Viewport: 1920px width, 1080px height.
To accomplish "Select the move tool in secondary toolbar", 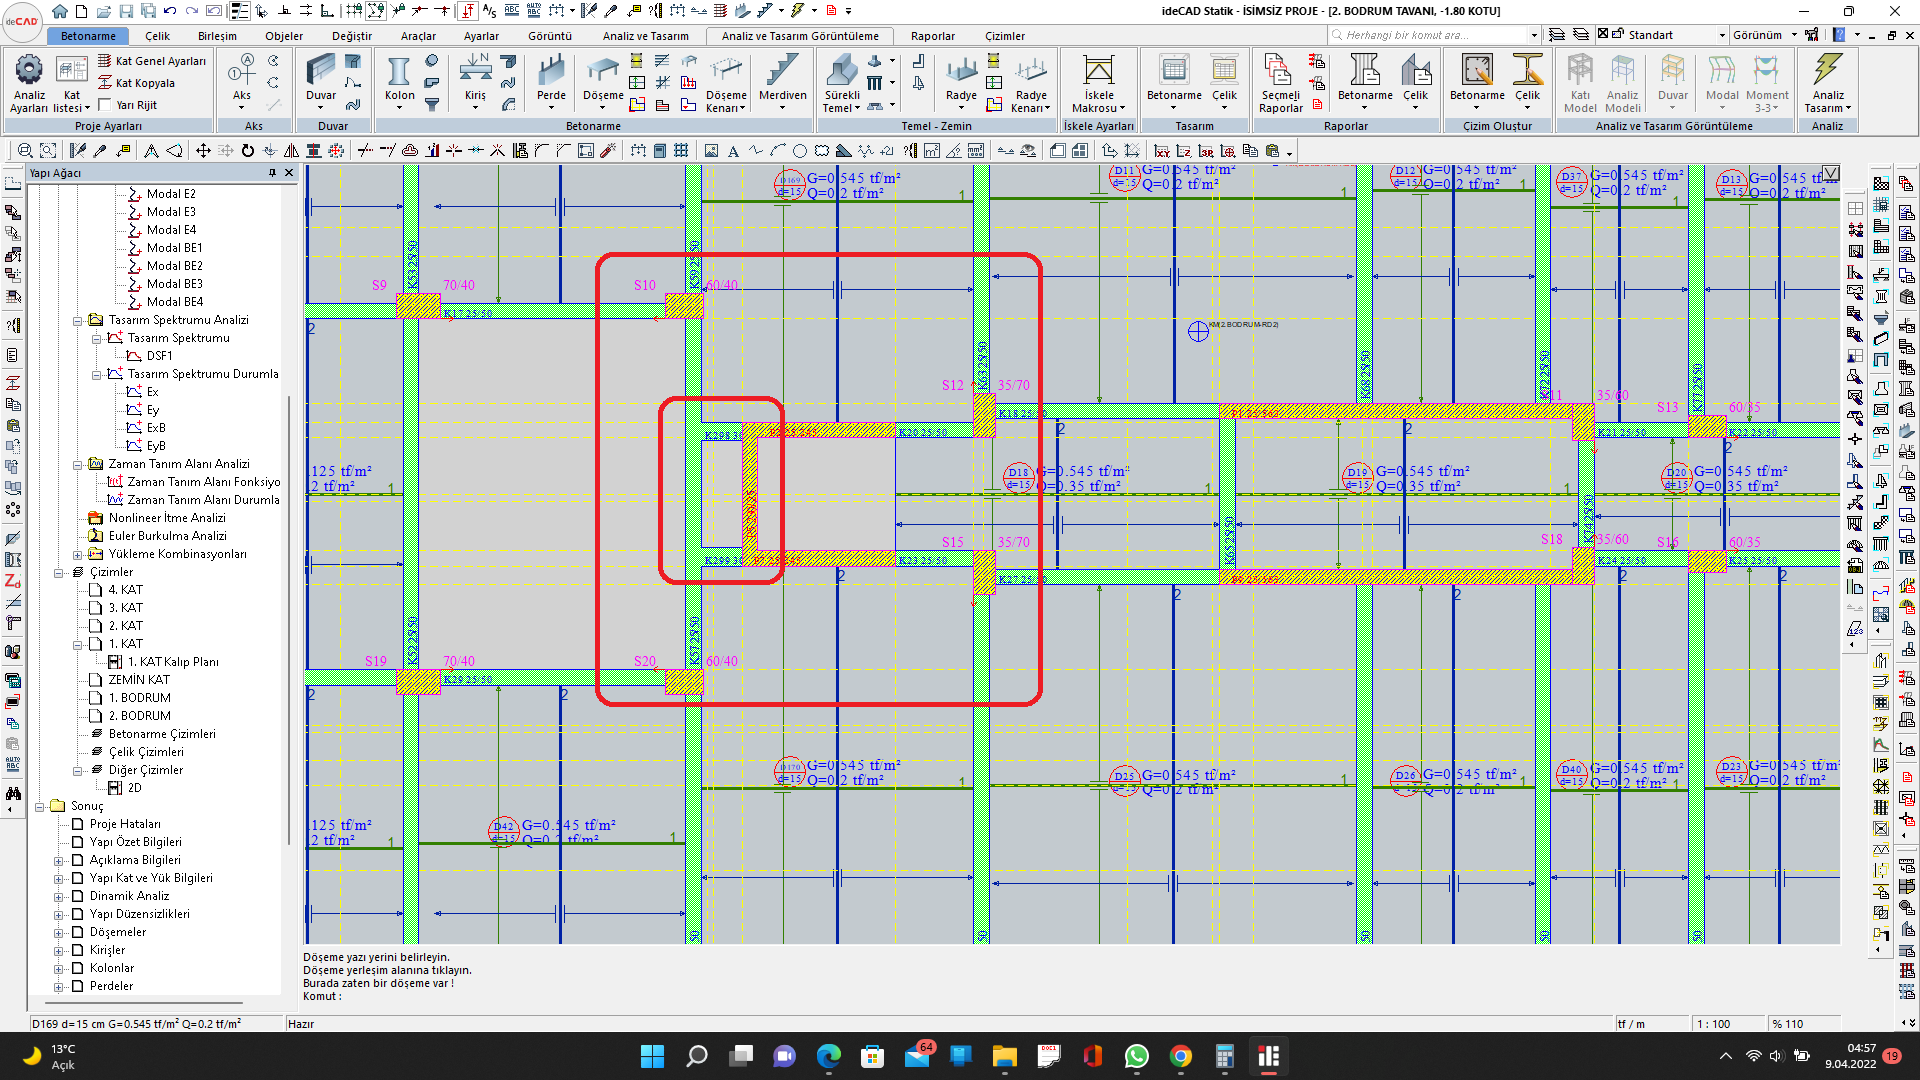I will pyautogui.click(x=203, y=151).
